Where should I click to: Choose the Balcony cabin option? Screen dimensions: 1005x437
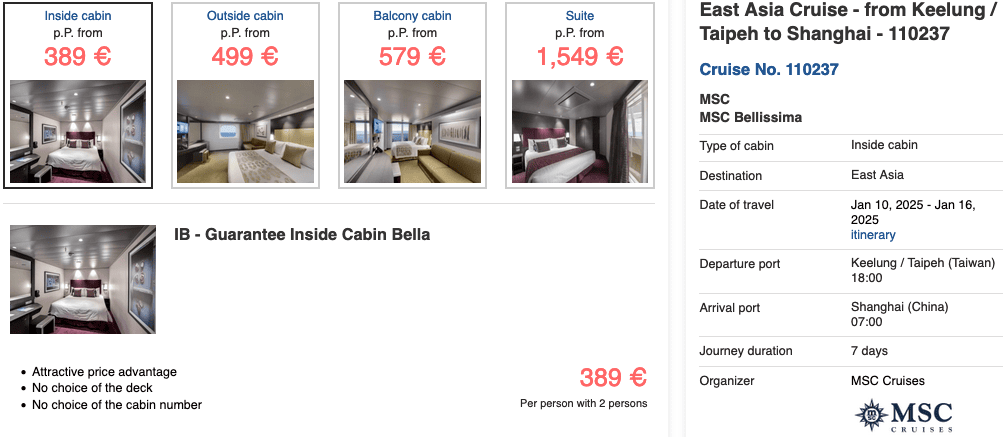(x=412, y=16)
